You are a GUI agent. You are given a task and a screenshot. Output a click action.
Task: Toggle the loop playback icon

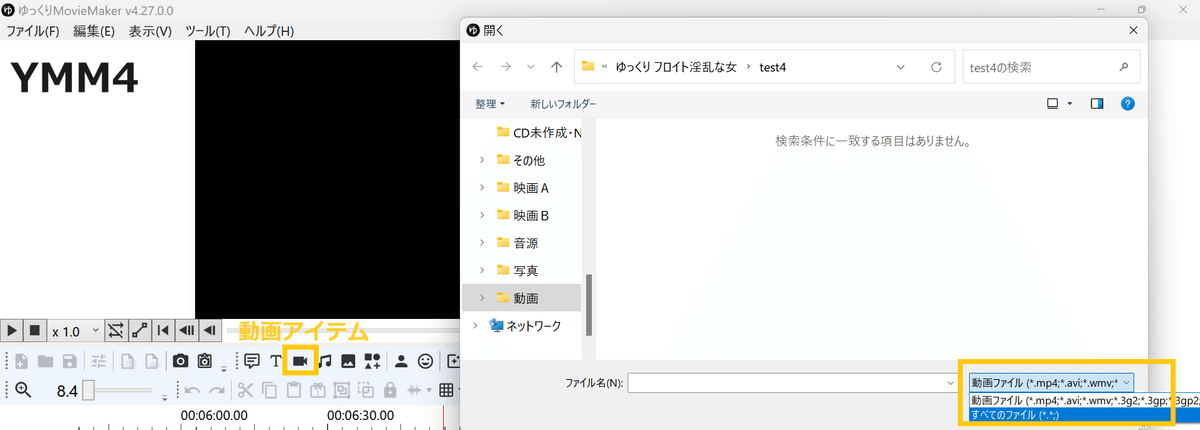coord(115,330)
